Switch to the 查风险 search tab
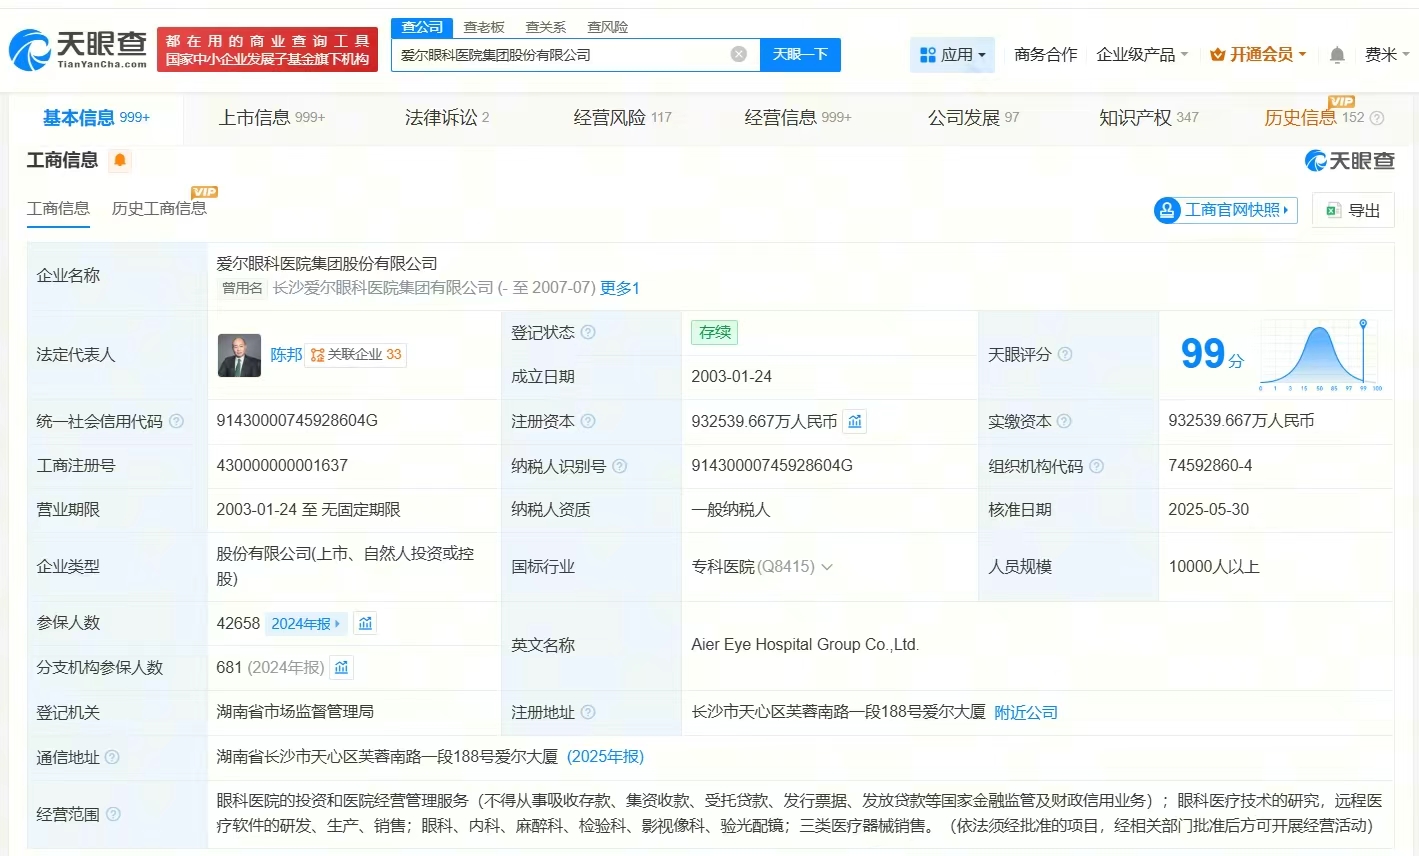The image size is (1419, 856). (x=607, y=27)
